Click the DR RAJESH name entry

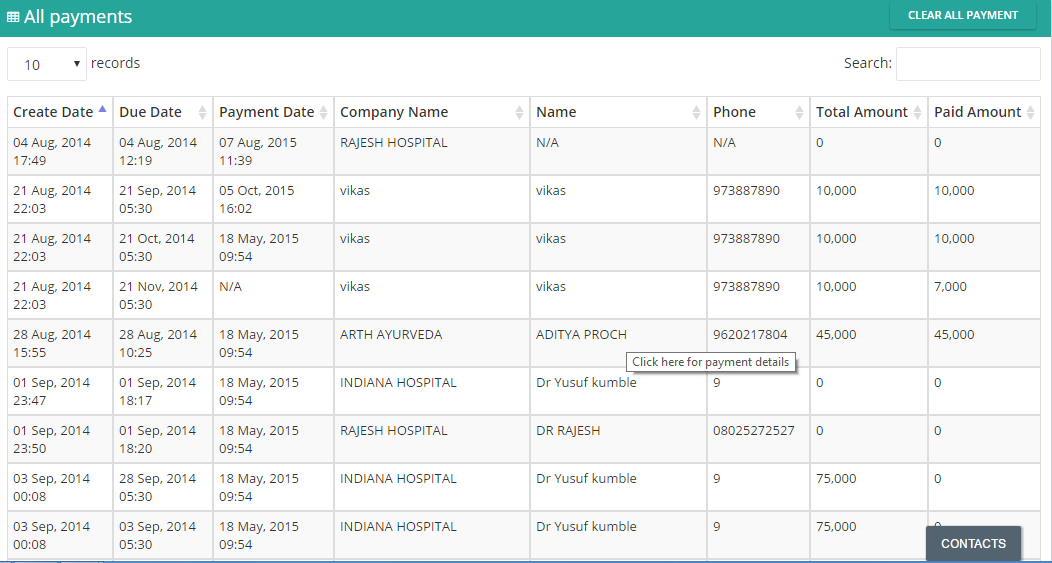568,430
